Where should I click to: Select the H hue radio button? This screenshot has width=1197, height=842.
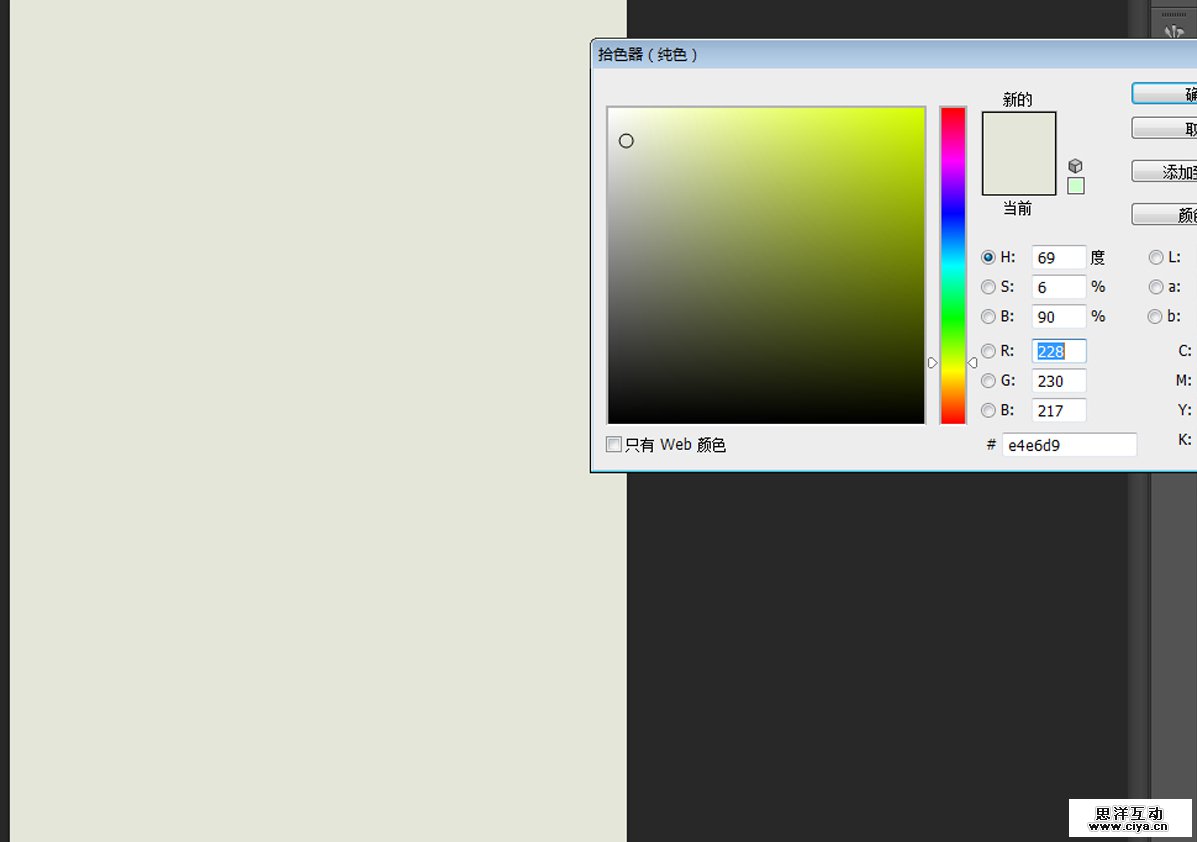coord(988,257)
